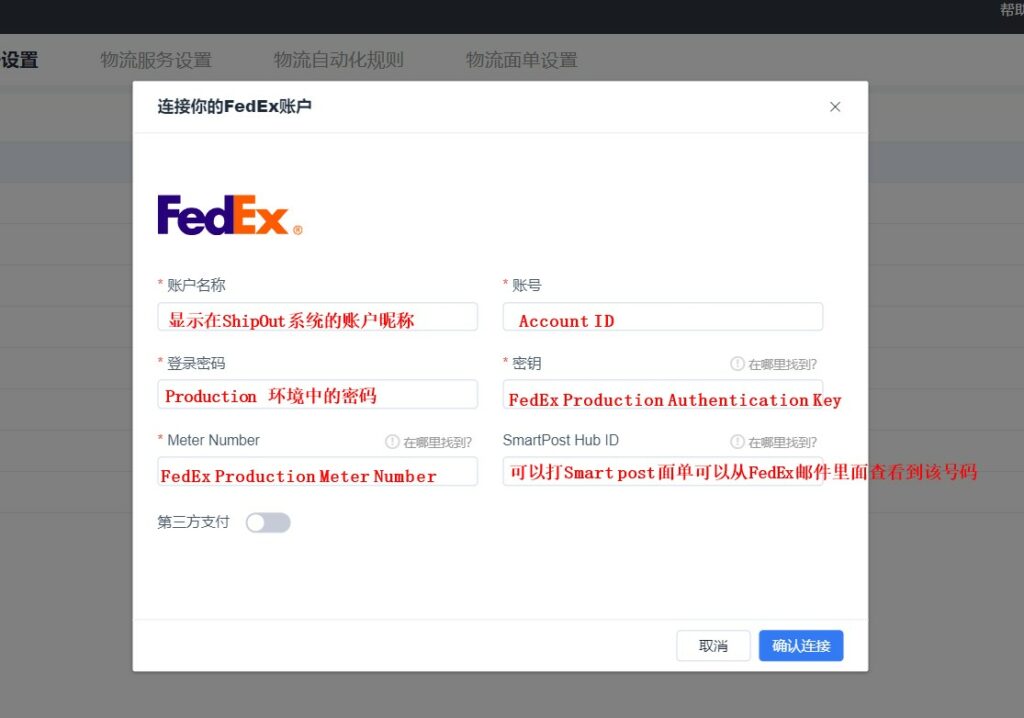Enable the 第三方支付 toggle switch

click(x=267, y=522)
